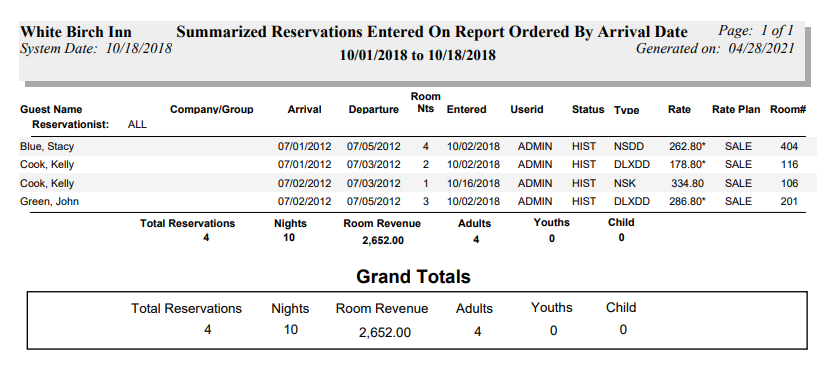Click Total Reservations label in Grand Totals box
Image resolution: width=825 pixels, height=374 pixels.
coord(186,309)
